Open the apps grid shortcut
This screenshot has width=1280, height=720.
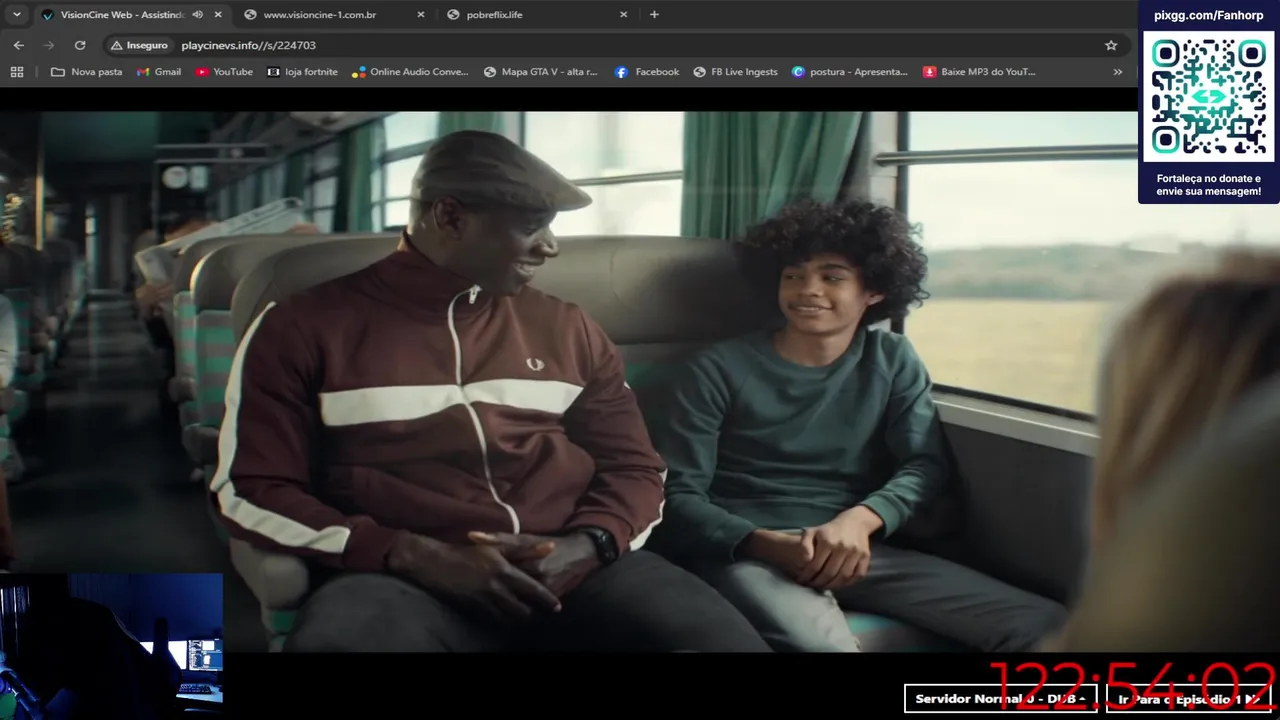tap(17, 72)
